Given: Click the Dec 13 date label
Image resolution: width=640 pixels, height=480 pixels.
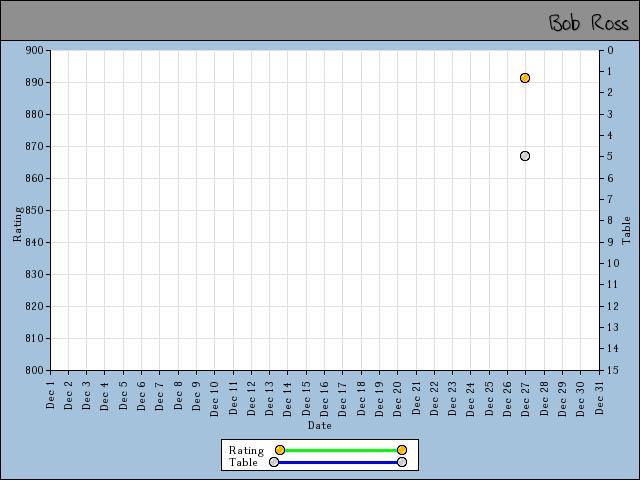Looking at the screenshot, I should point(269,398).
